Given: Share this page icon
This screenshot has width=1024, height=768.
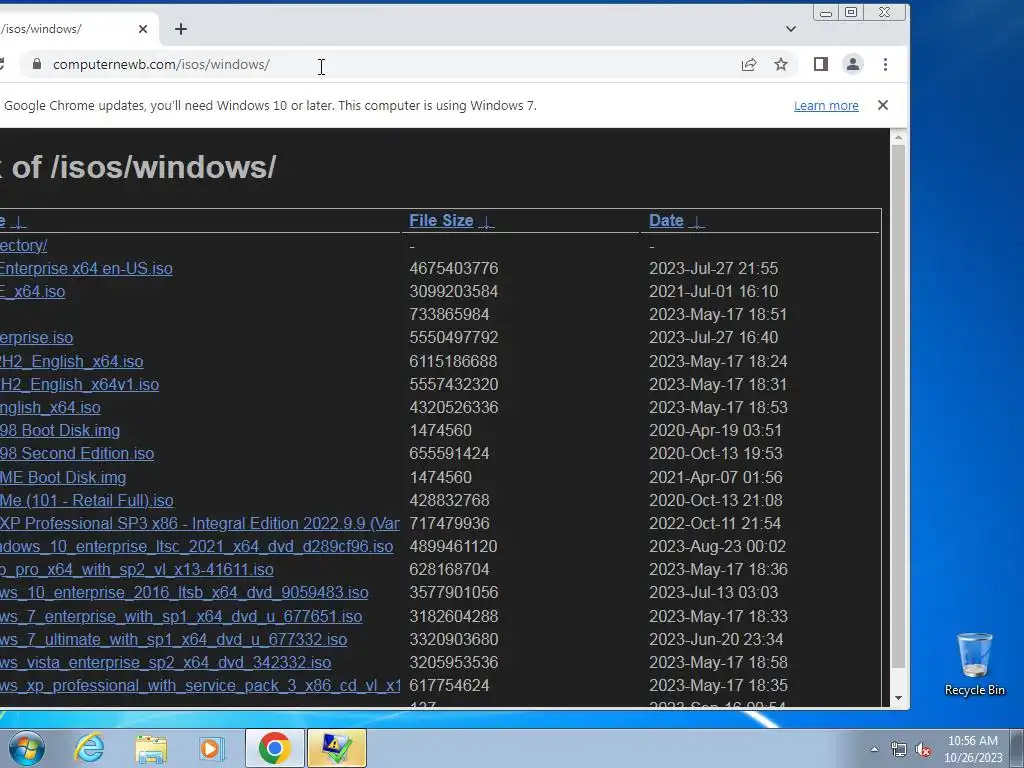Looking at the screenshot, I should 748,64.
